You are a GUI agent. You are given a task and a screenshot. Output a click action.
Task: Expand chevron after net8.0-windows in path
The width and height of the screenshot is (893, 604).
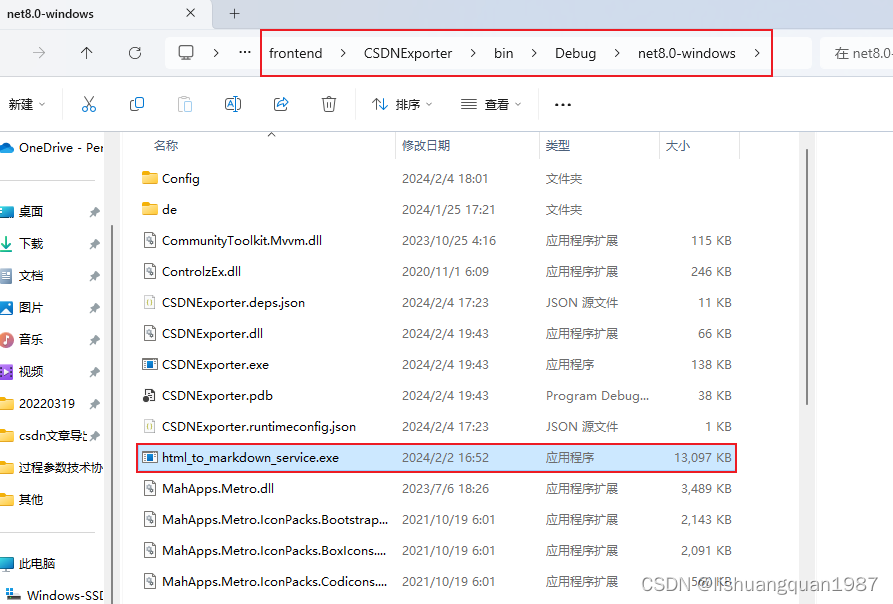[758, 53]
